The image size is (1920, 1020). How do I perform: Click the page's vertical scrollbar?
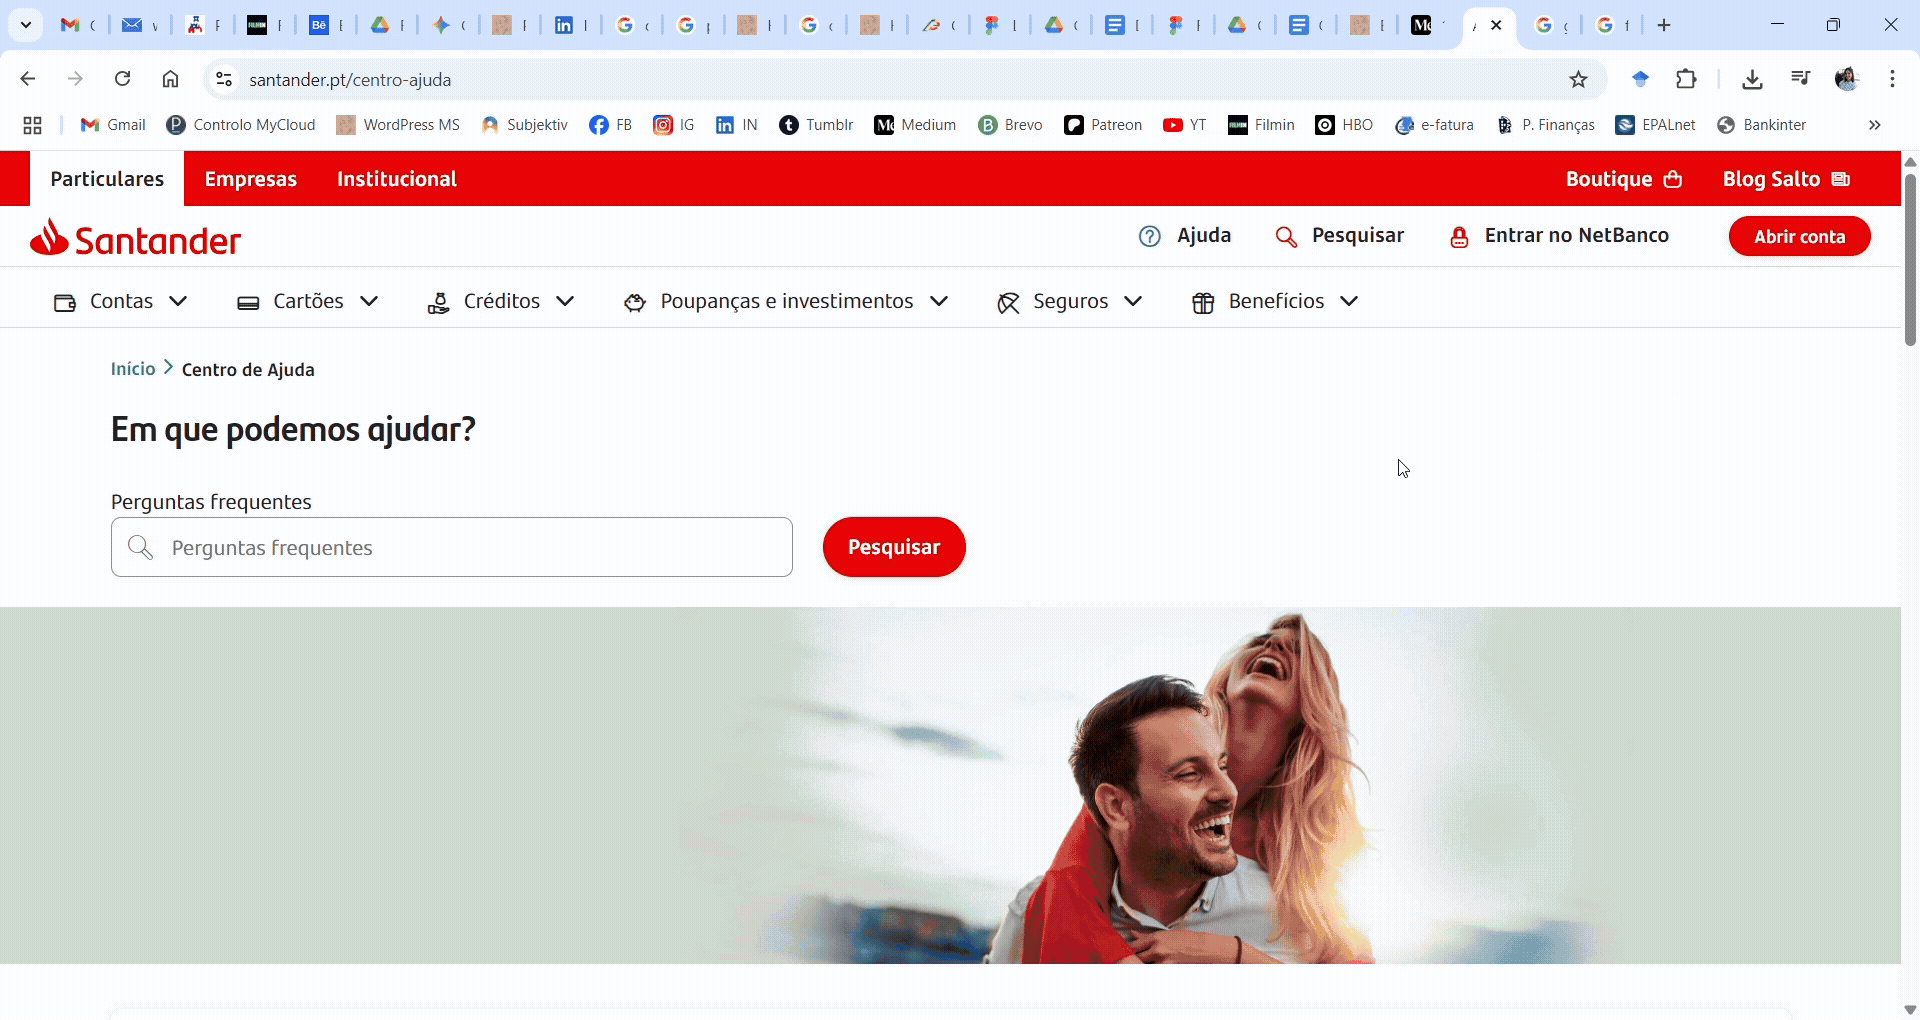tap(1910, 260)
